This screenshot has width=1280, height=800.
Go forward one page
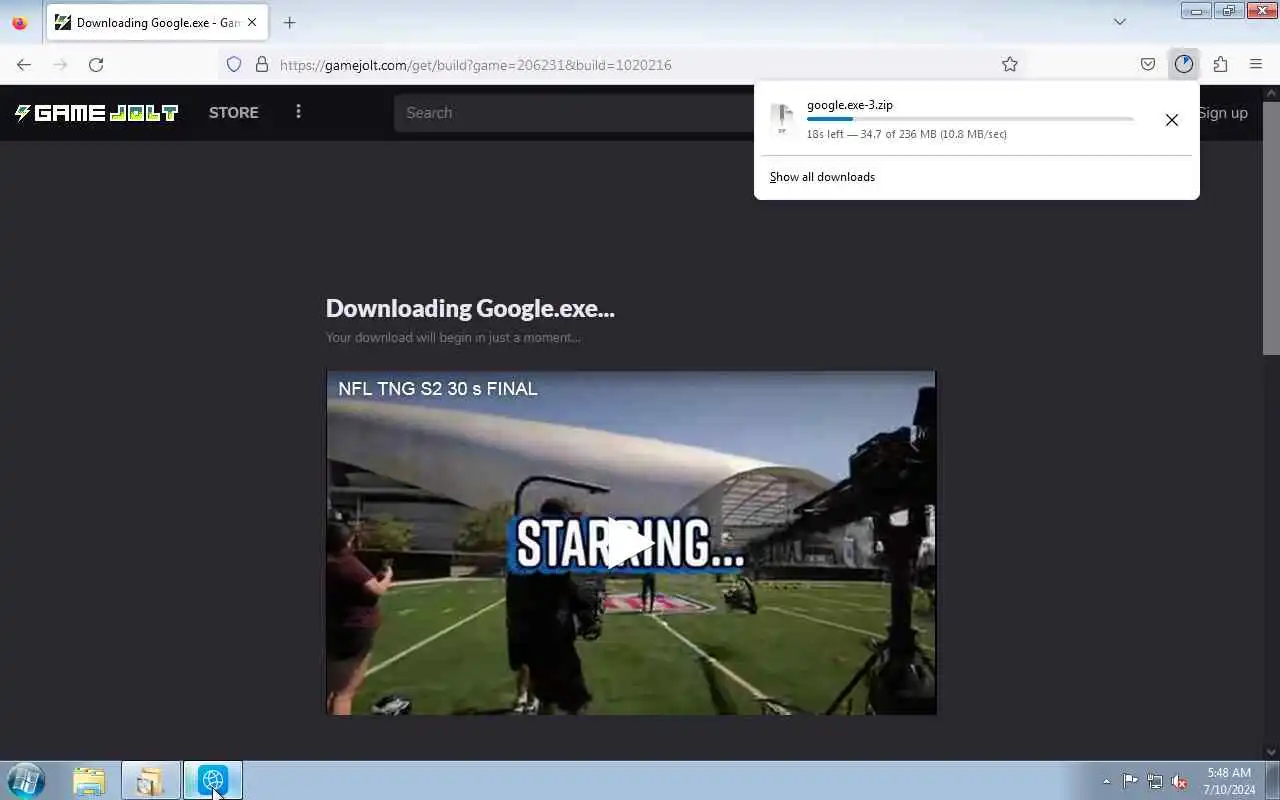coord(60,64)
